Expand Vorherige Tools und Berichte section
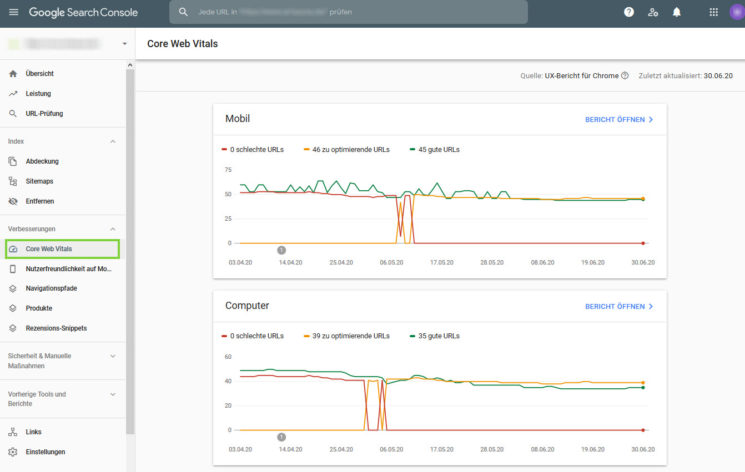 [x=113, y=395]
